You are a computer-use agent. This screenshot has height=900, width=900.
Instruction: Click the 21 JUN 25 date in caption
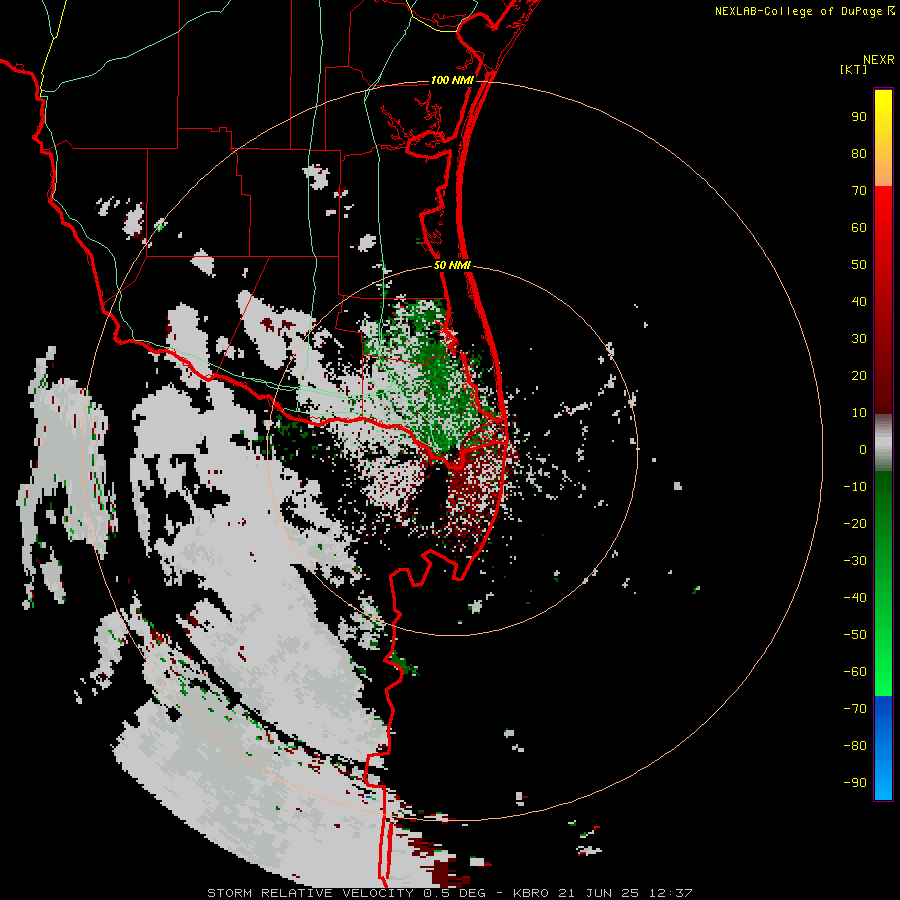(x=599, y=893)
